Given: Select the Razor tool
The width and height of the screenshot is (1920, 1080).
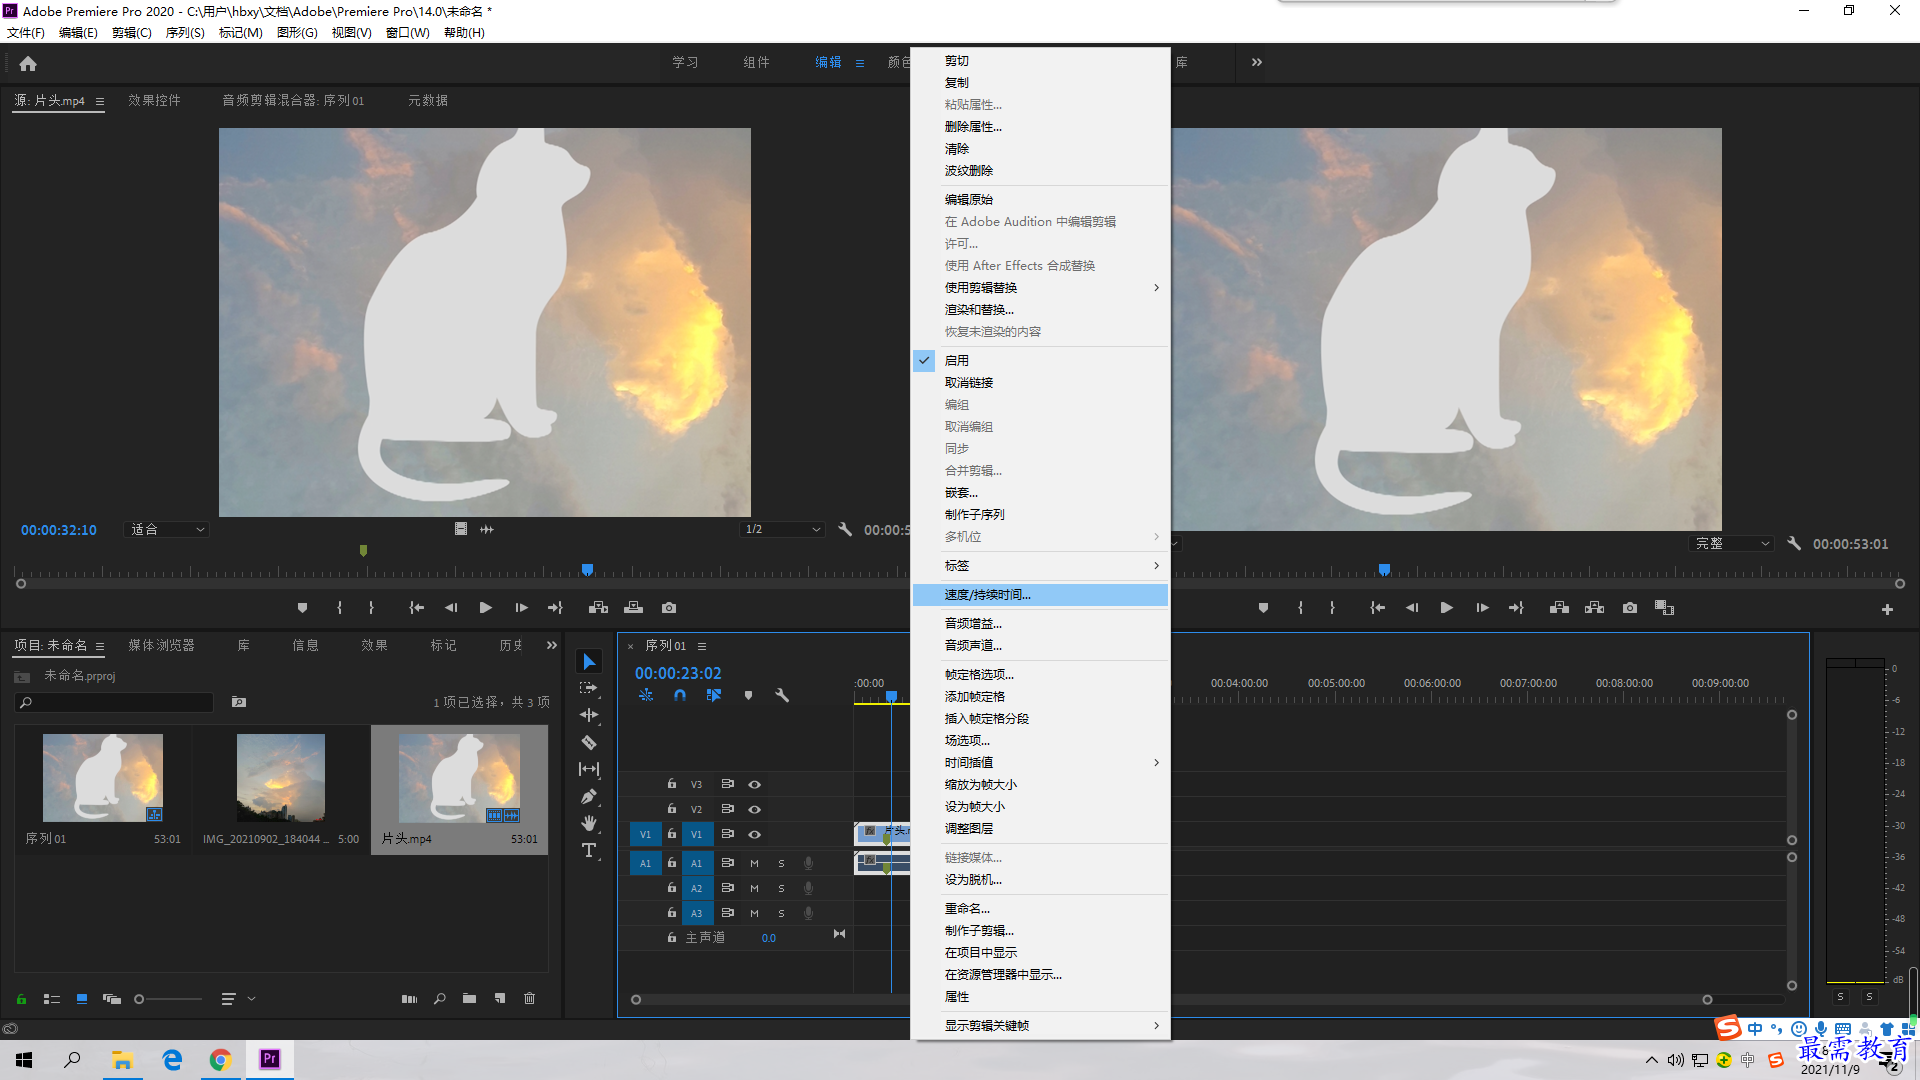Looking at the screenshot, I should 589,742.
